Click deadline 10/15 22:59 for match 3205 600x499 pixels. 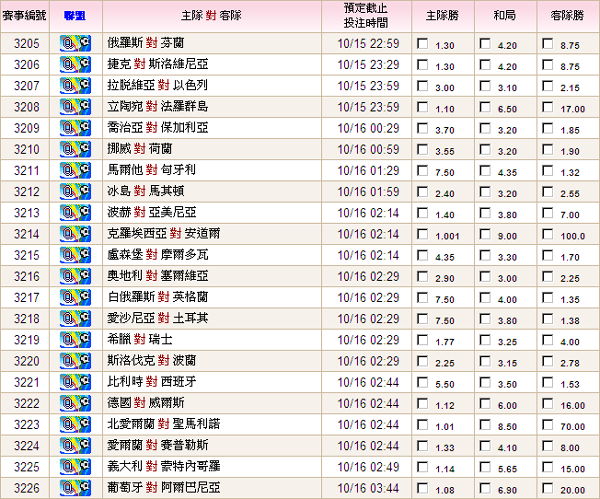pos(368,44)
